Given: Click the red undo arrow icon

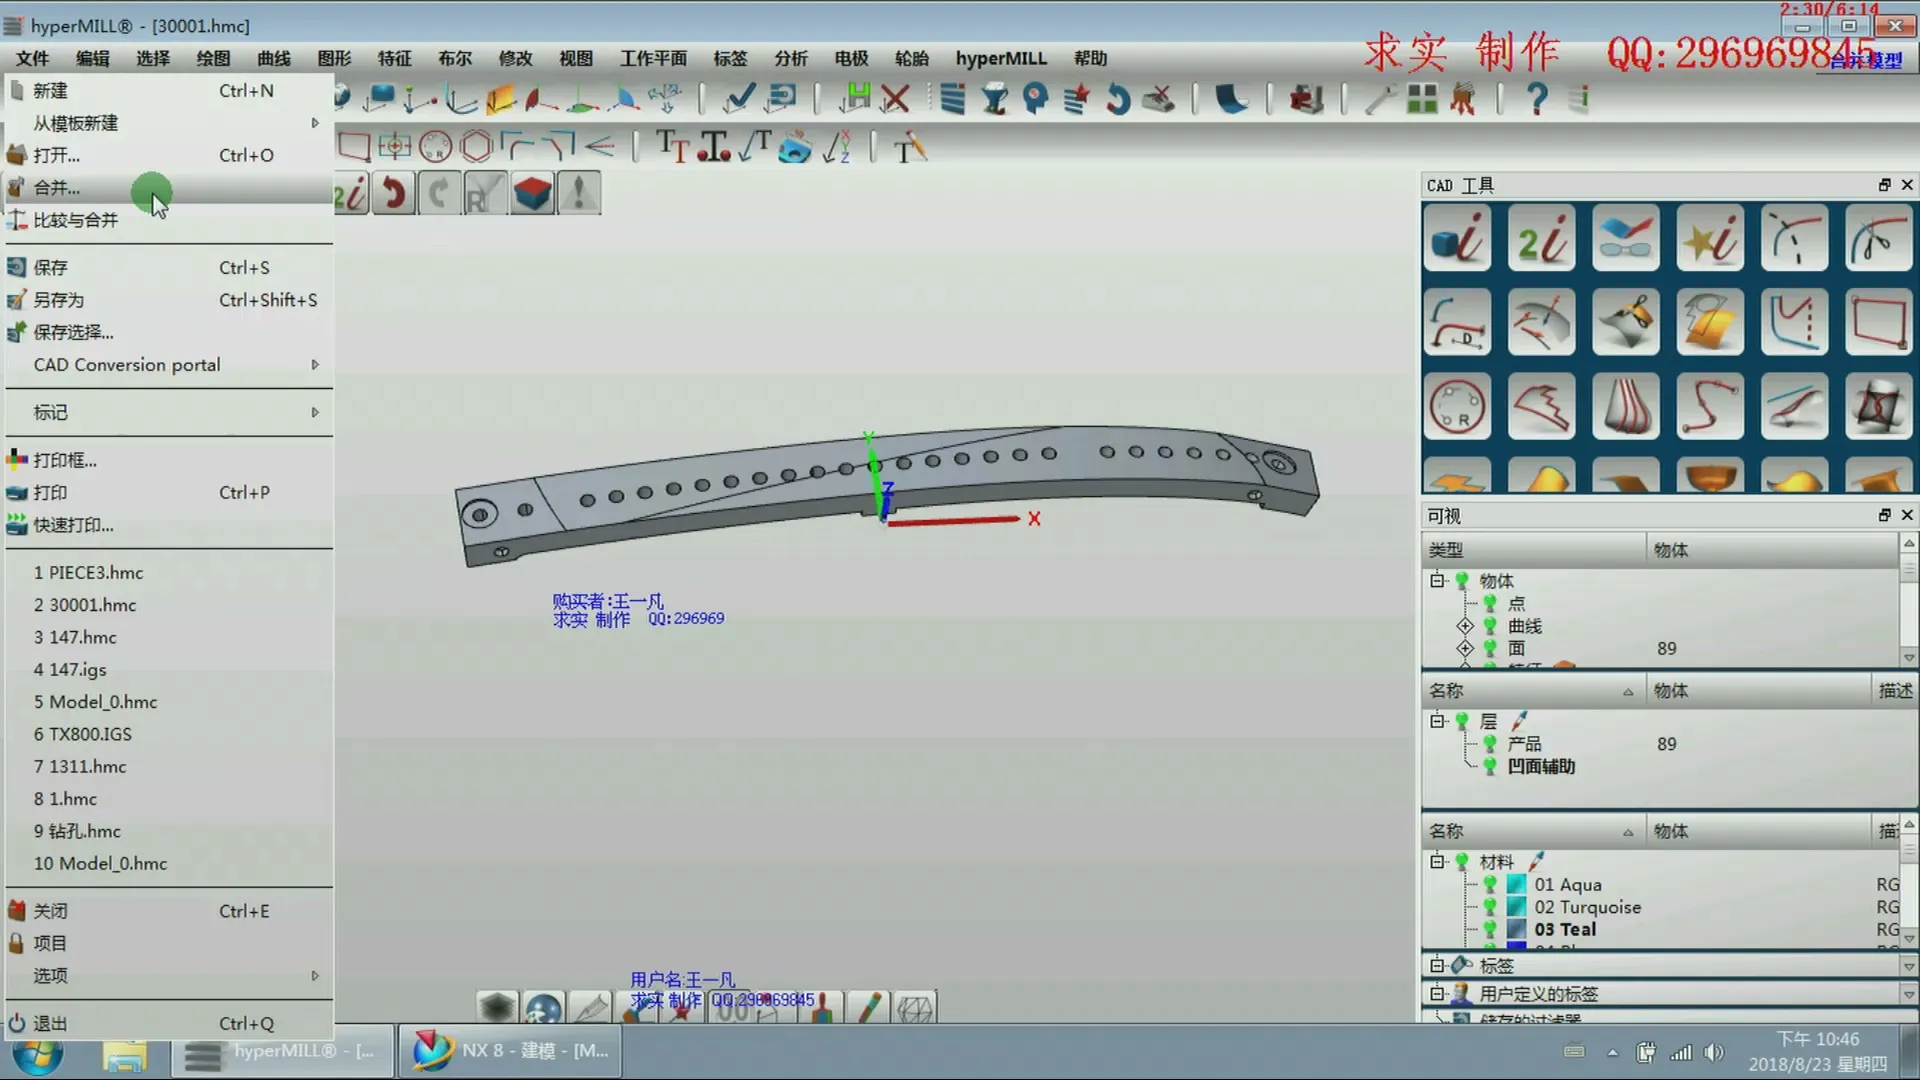Looking at the screenshot, I should (394, 193).
